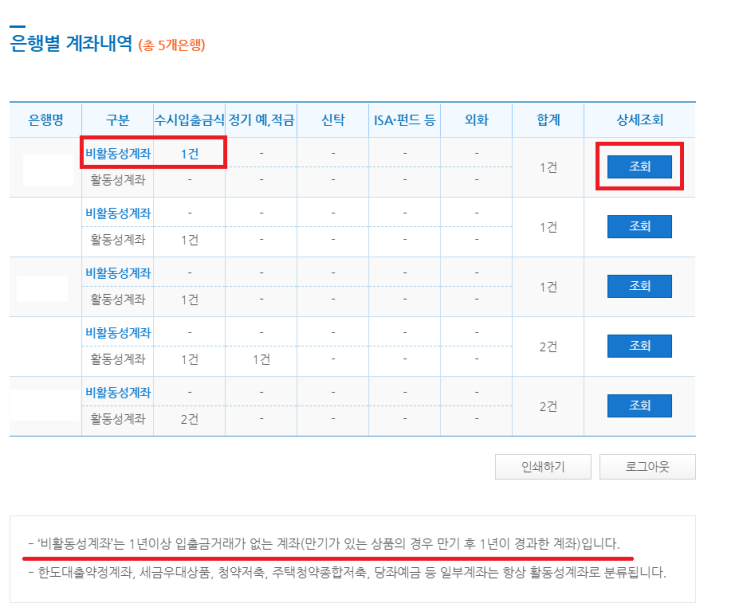Click 조회 for the bank with 활동성계좌 2건
The image size is (743, 611).
pyautogui.click(x=639, y=406)
